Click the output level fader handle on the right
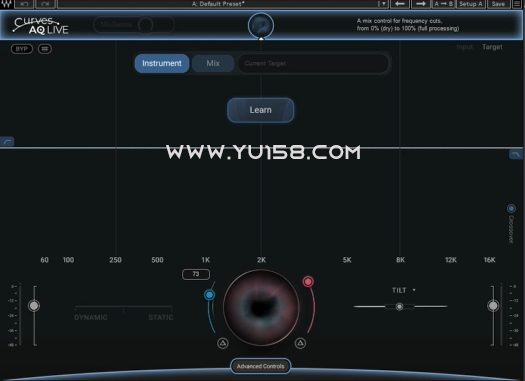This screenshot has width=525, height=381. (493, 306)
